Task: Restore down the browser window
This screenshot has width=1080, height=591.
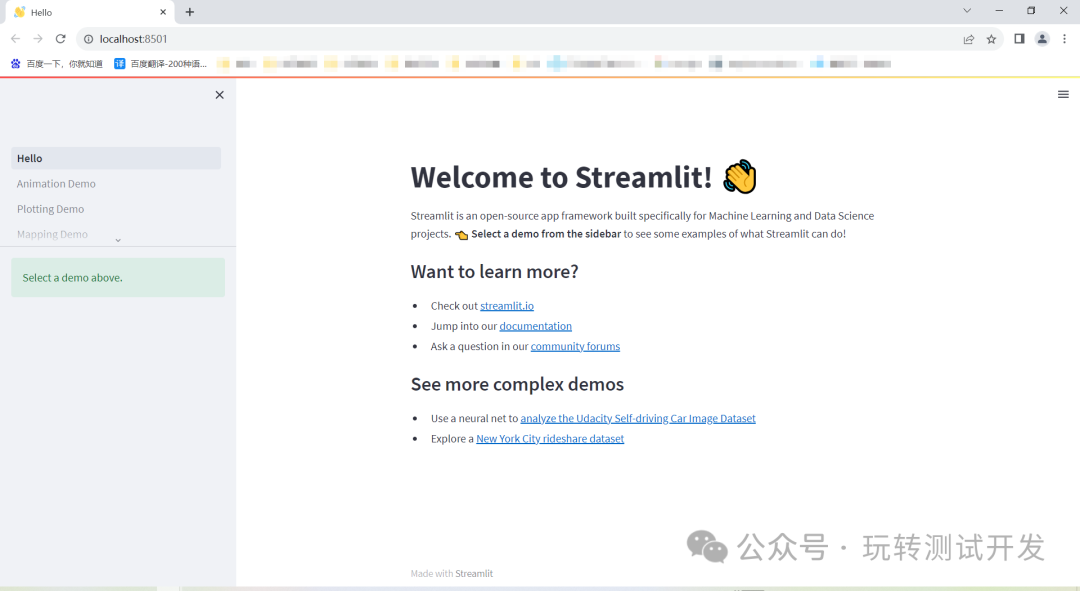Action: click(x=1031, y=10)
